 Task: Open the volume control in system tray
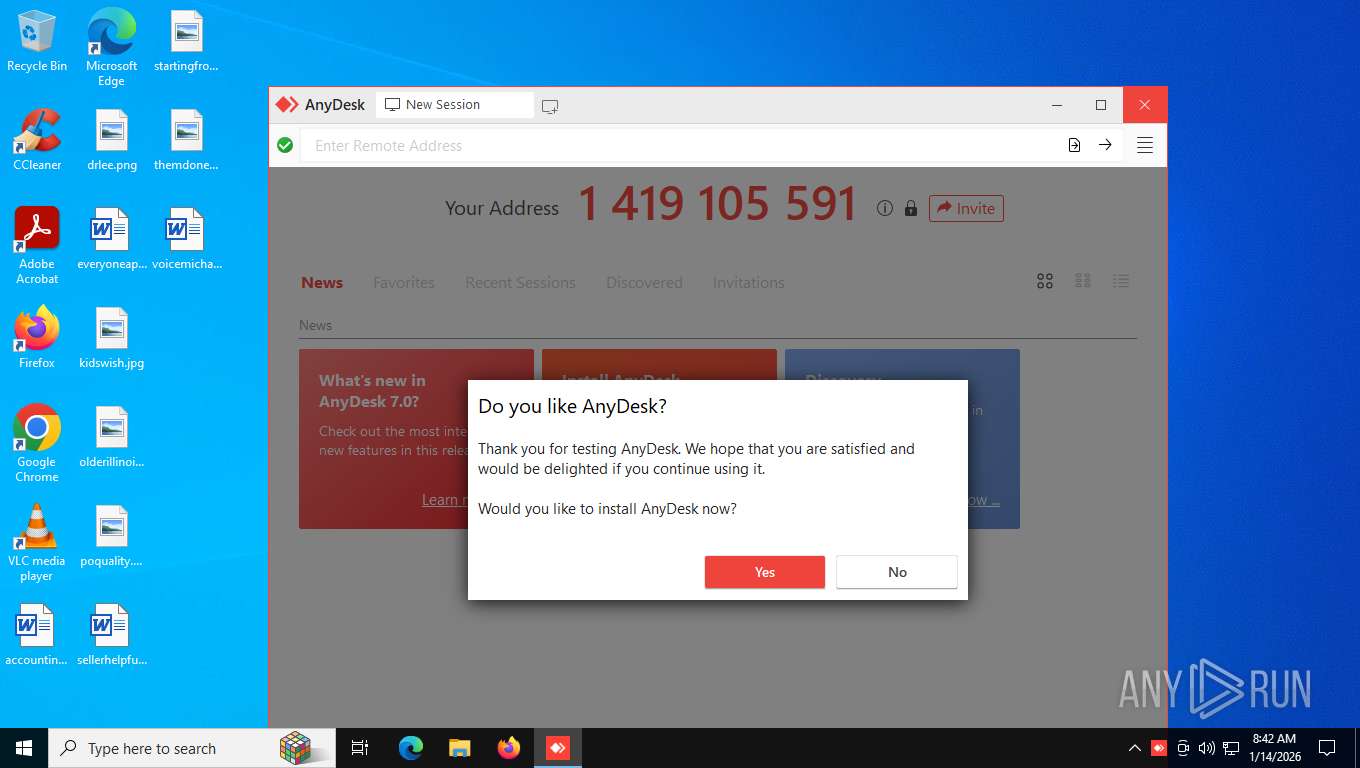(x=1207, y=748)
